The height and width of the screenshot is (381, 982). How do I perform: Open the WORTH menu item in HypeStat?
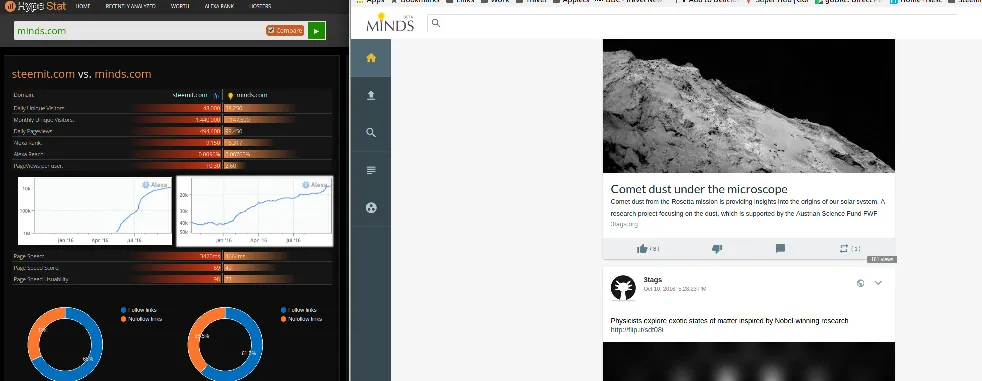[x=180, y=6]
